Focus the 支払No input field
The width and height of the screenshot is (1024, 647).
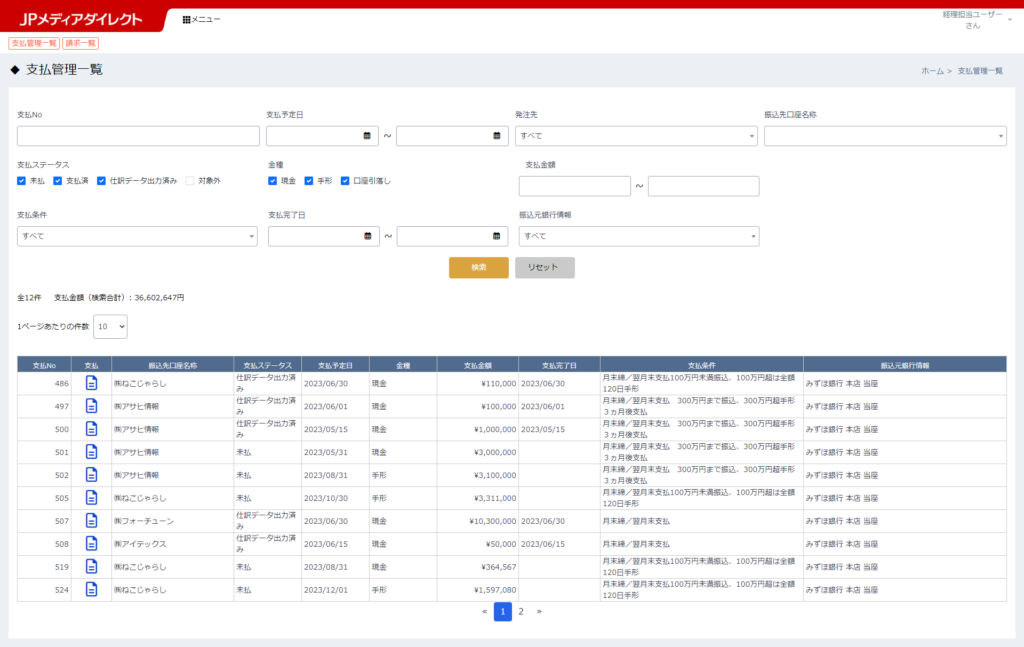138,136
